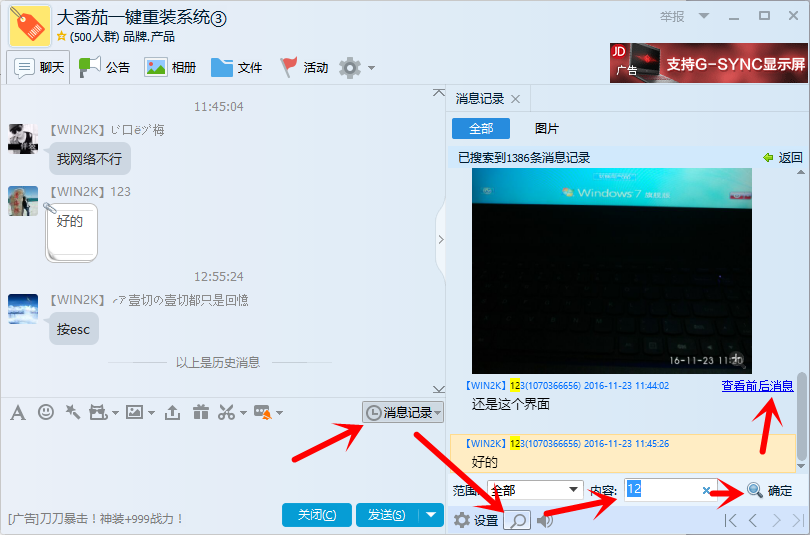Screen dimensions: 810x535
Task: Clear the search content with x icon
Action: point(706,490)
